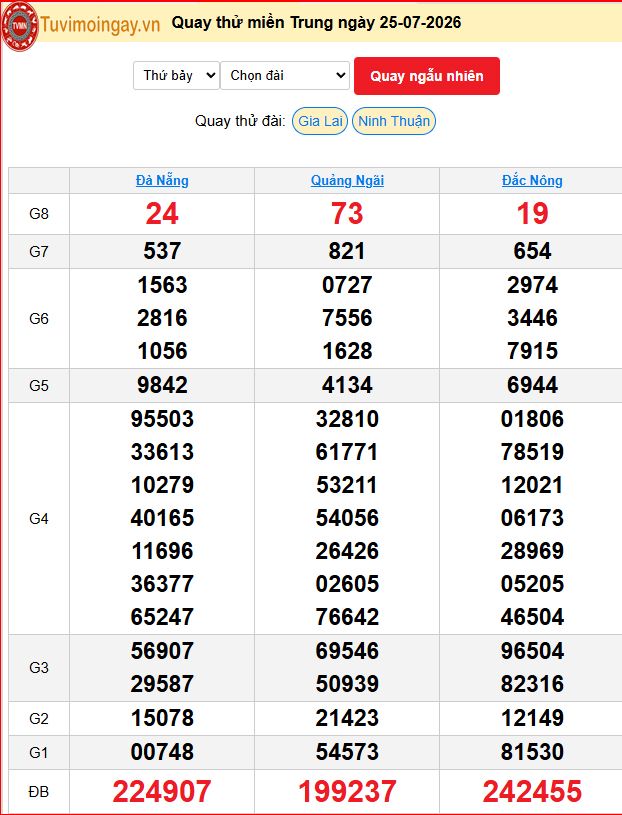
Task: Expand the Chọn đài station dropdown
Action: tap(285, 76)
